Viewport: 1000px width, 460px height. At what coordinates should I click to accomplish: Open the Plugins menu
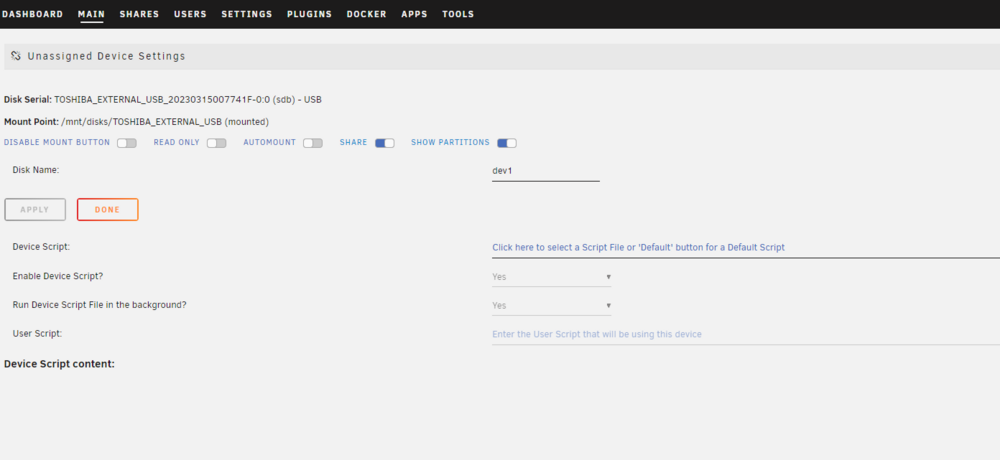309,14
